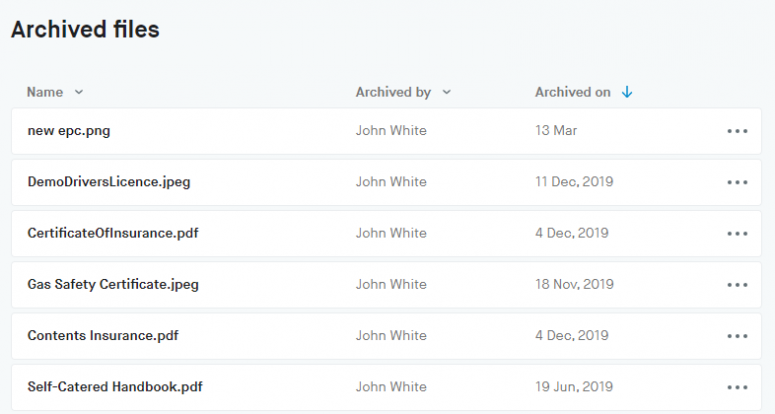
Task: Expand the Archived by column chevron
Action: 446,92
